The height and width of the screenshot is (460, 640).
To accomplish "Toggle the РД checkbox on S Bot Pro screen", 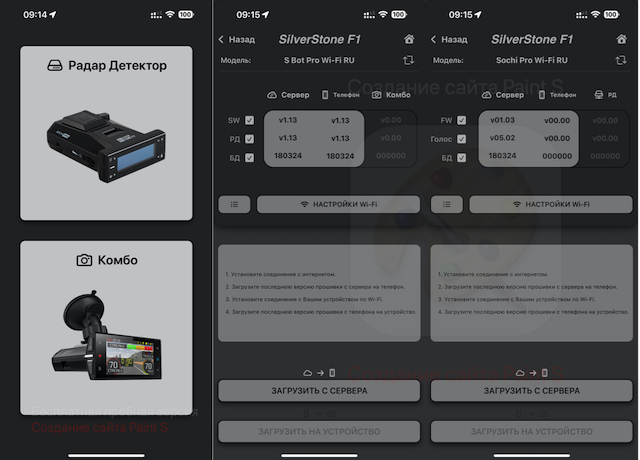I will coord(249,139).
